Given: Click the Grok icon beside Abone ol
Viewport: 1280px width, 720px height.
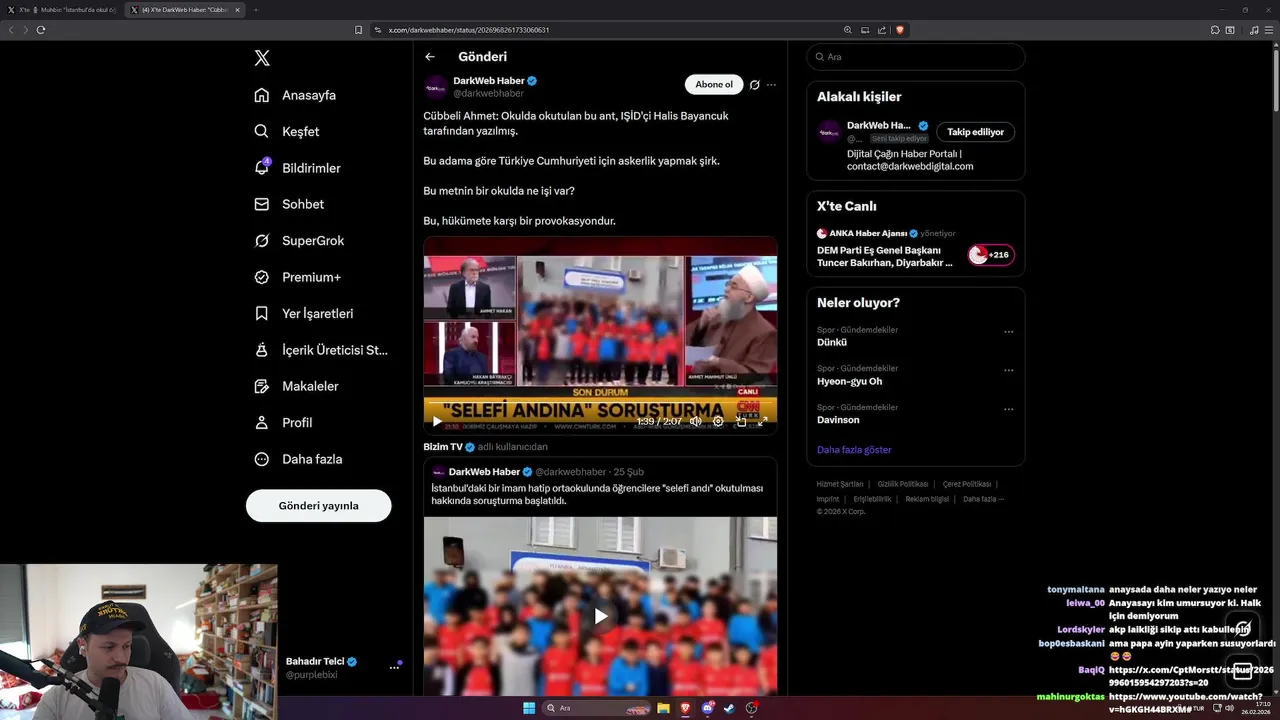Looking at the screenshot, I should tap(755, 85).
